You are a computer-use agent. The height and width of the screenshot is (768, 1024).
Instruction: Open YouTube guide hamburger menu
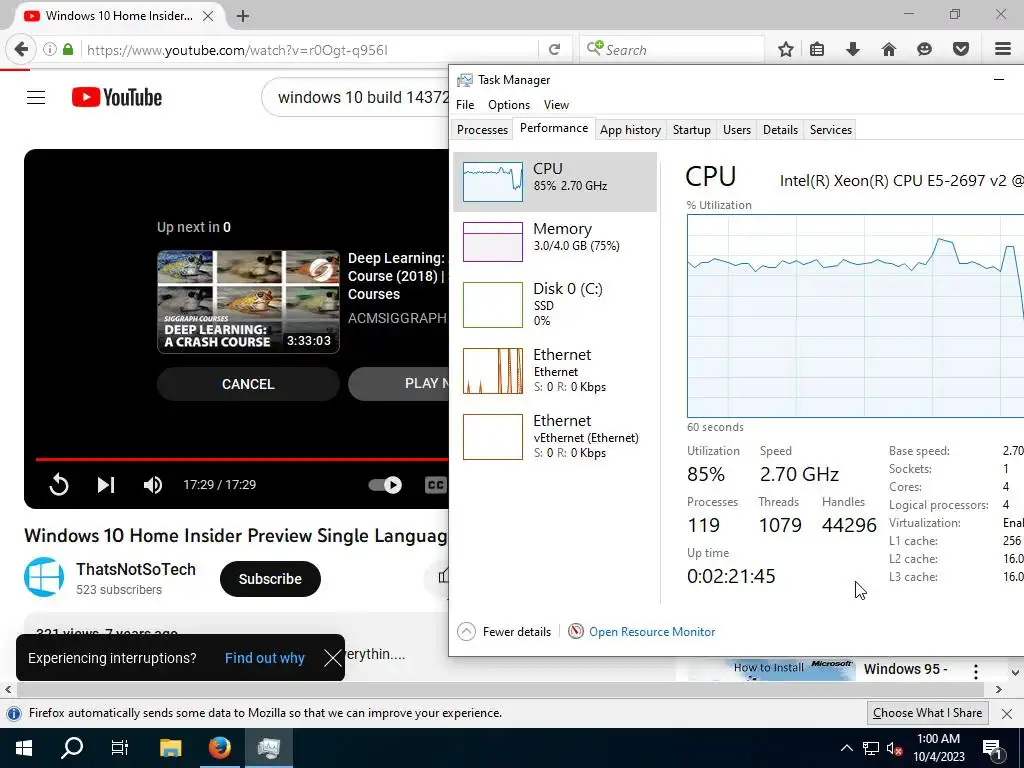click(36, 98)
